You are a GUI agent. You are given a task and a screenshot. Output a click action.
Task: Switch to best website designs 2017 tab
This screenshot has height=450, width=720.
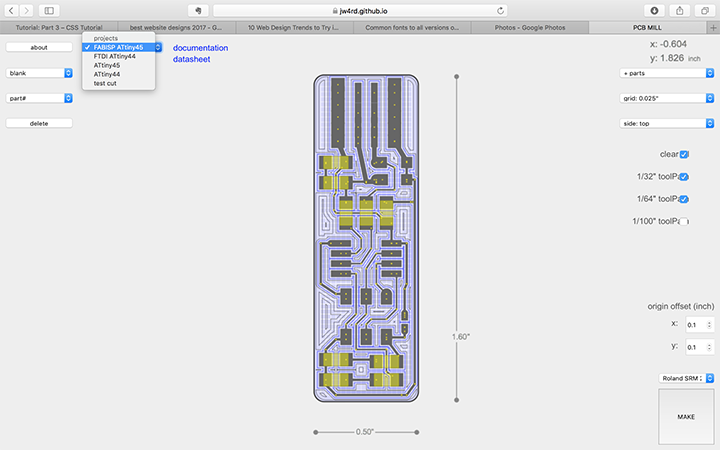tap(177, 28)
